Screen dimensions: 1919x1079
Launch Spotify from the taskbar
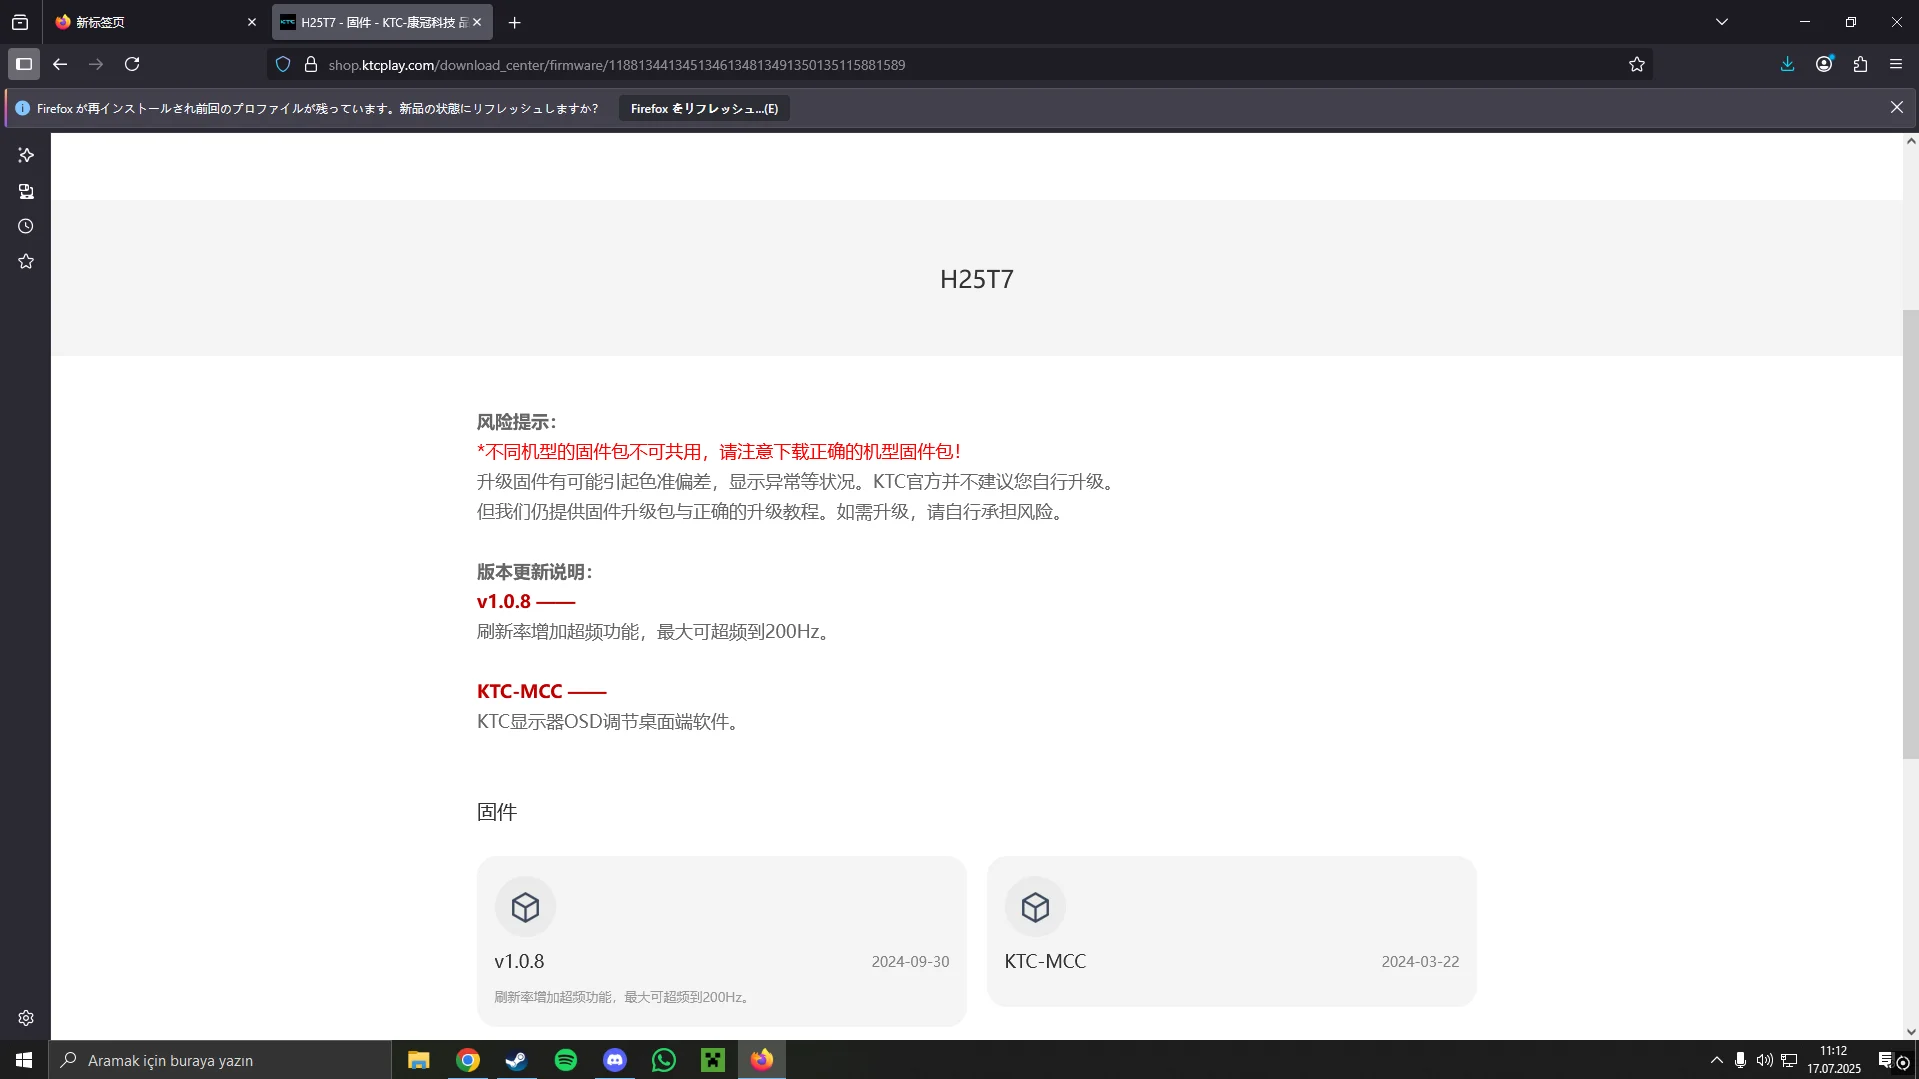point(565,1060)
